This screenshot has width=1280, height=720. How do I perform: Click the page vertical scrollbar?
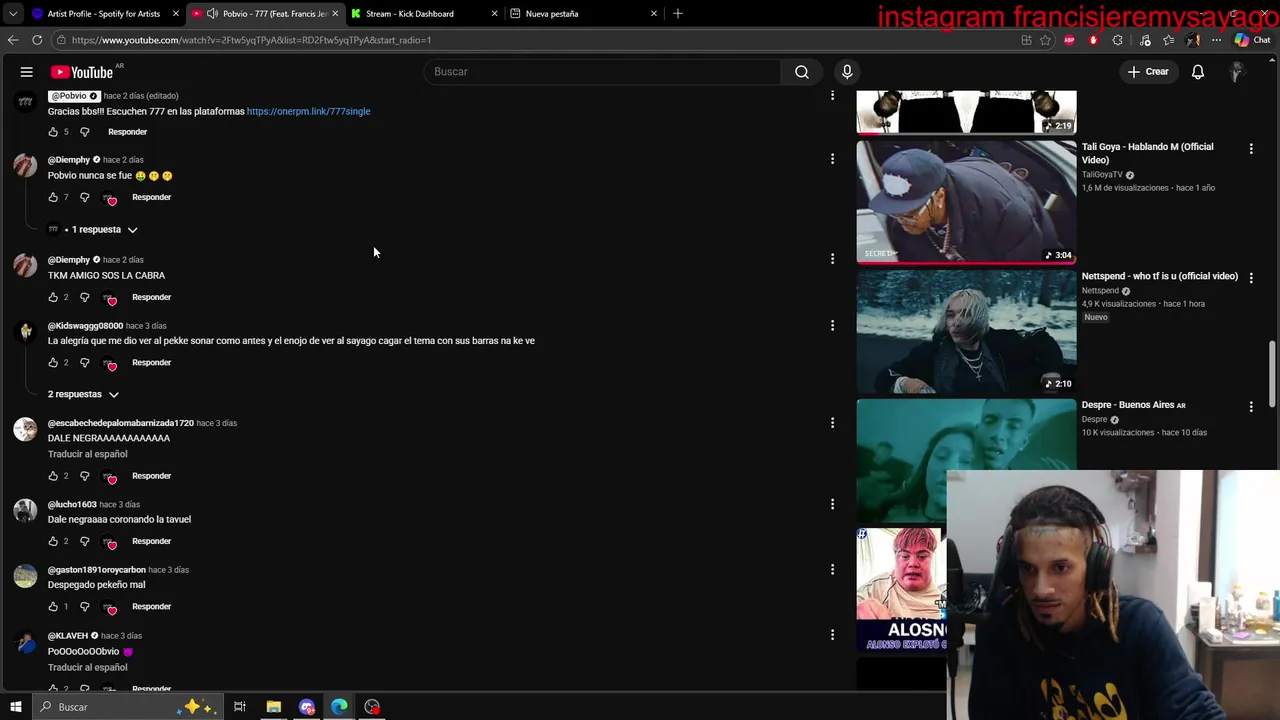[1273, 375]
